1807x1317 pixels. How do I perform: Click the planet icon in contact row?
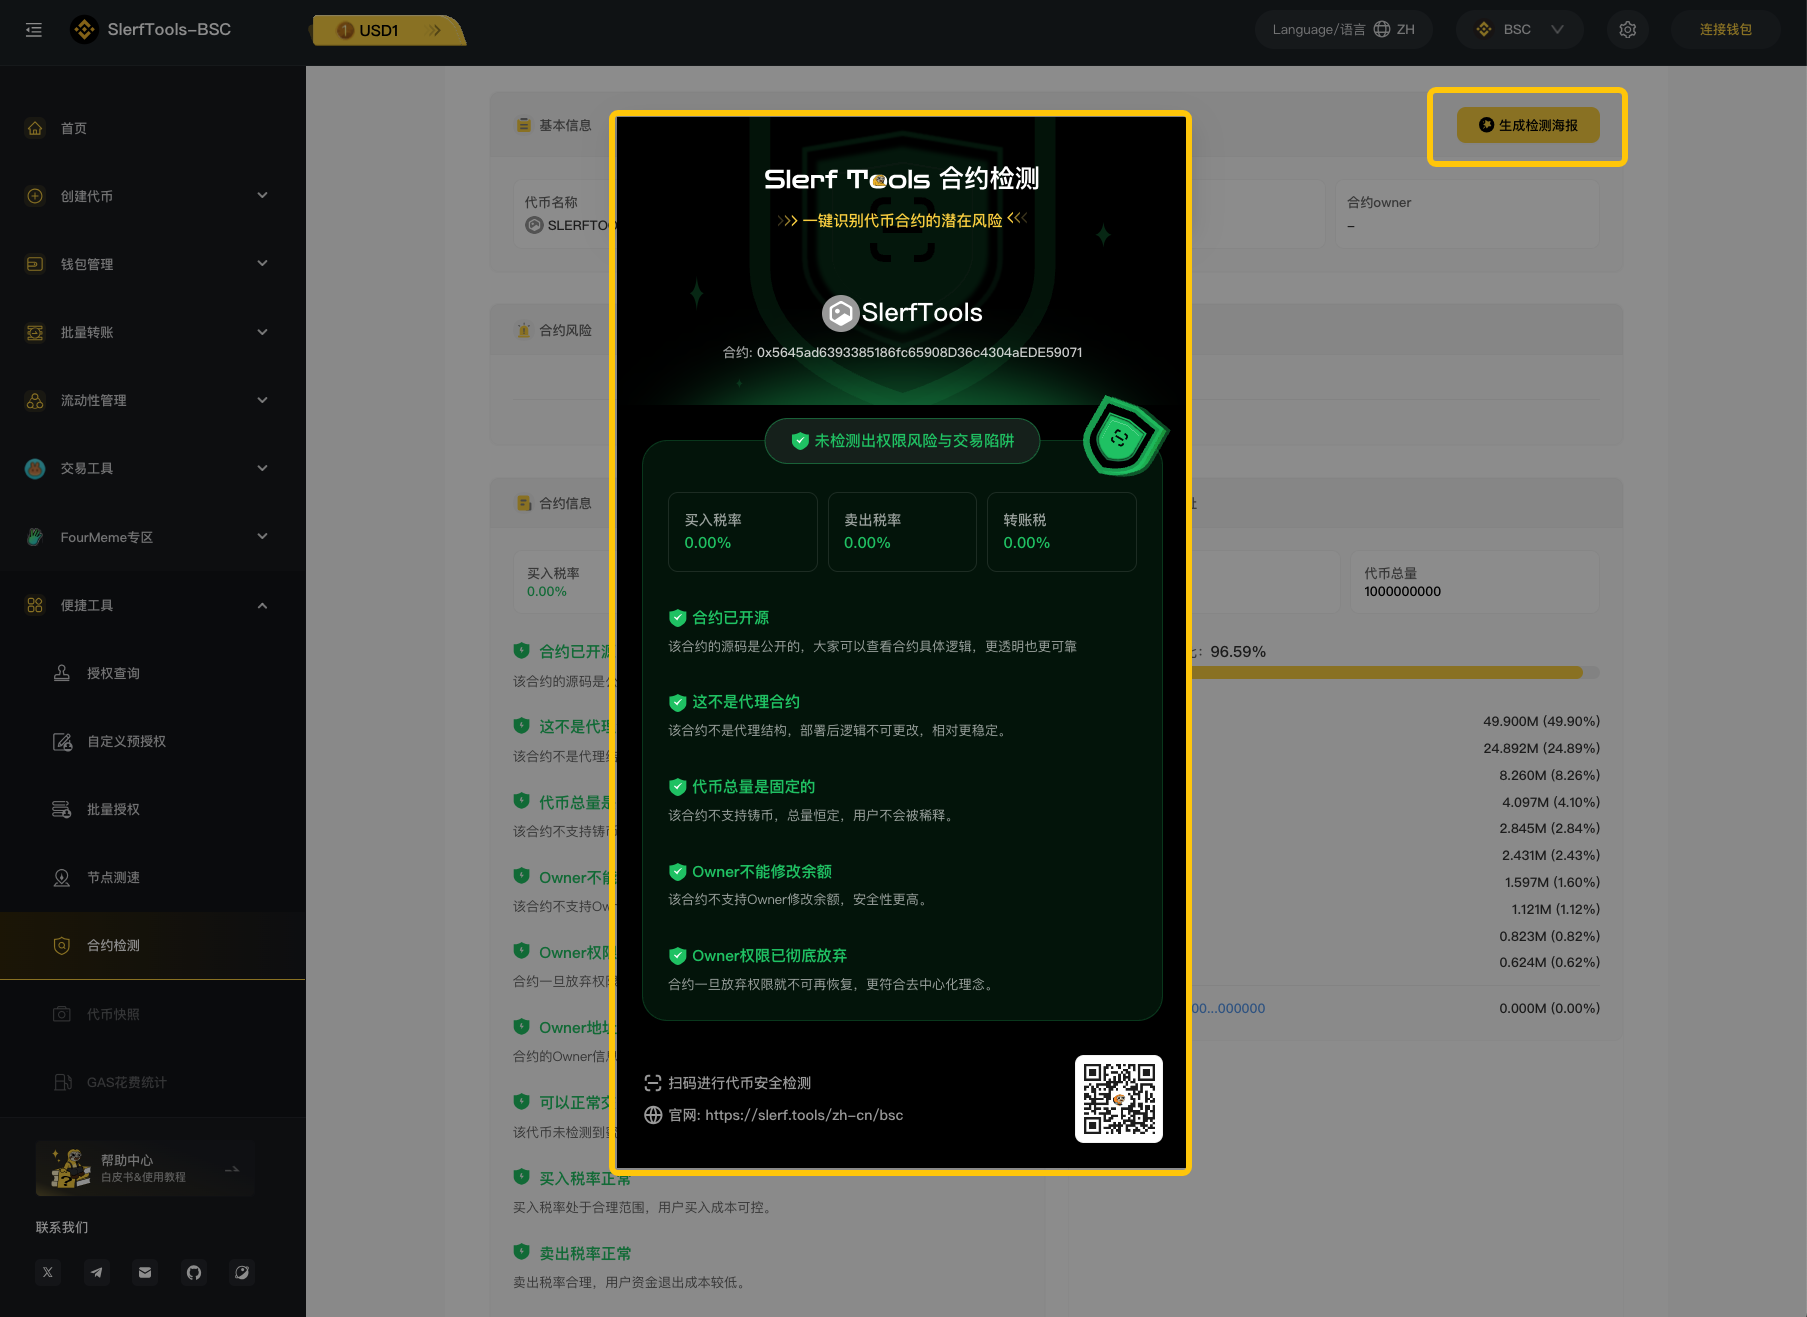pos(242,1272)
